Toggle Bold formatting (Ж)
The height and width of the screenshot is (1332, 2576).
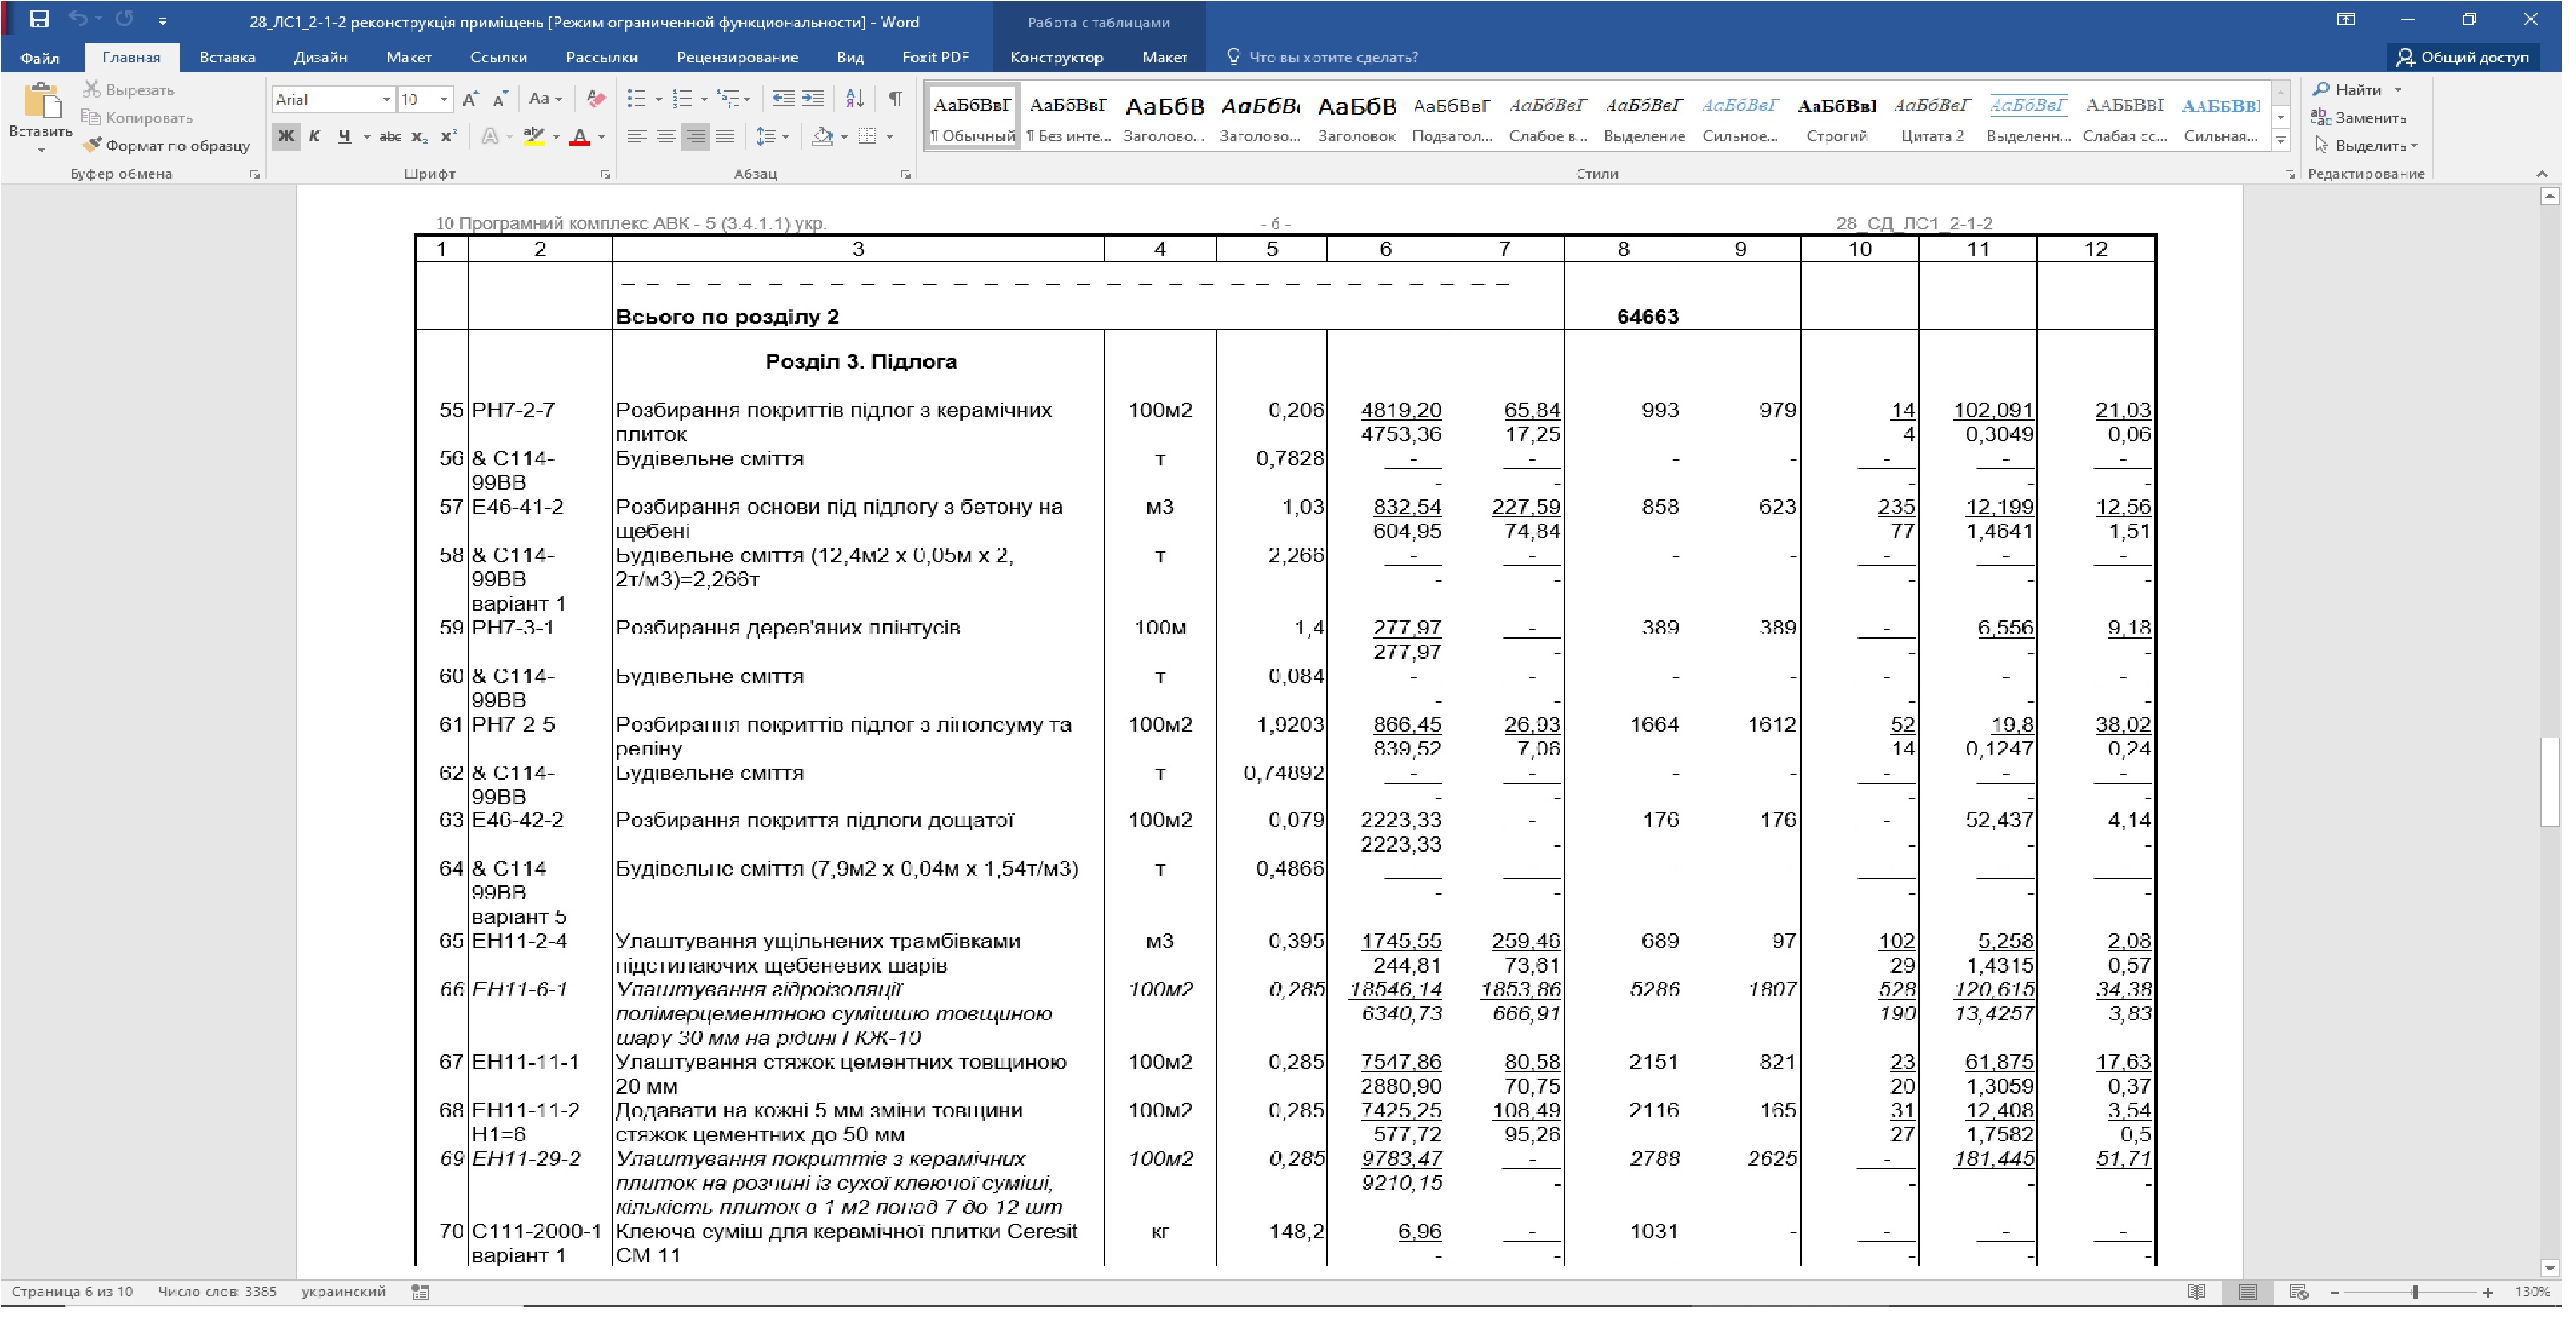point(286,136)
